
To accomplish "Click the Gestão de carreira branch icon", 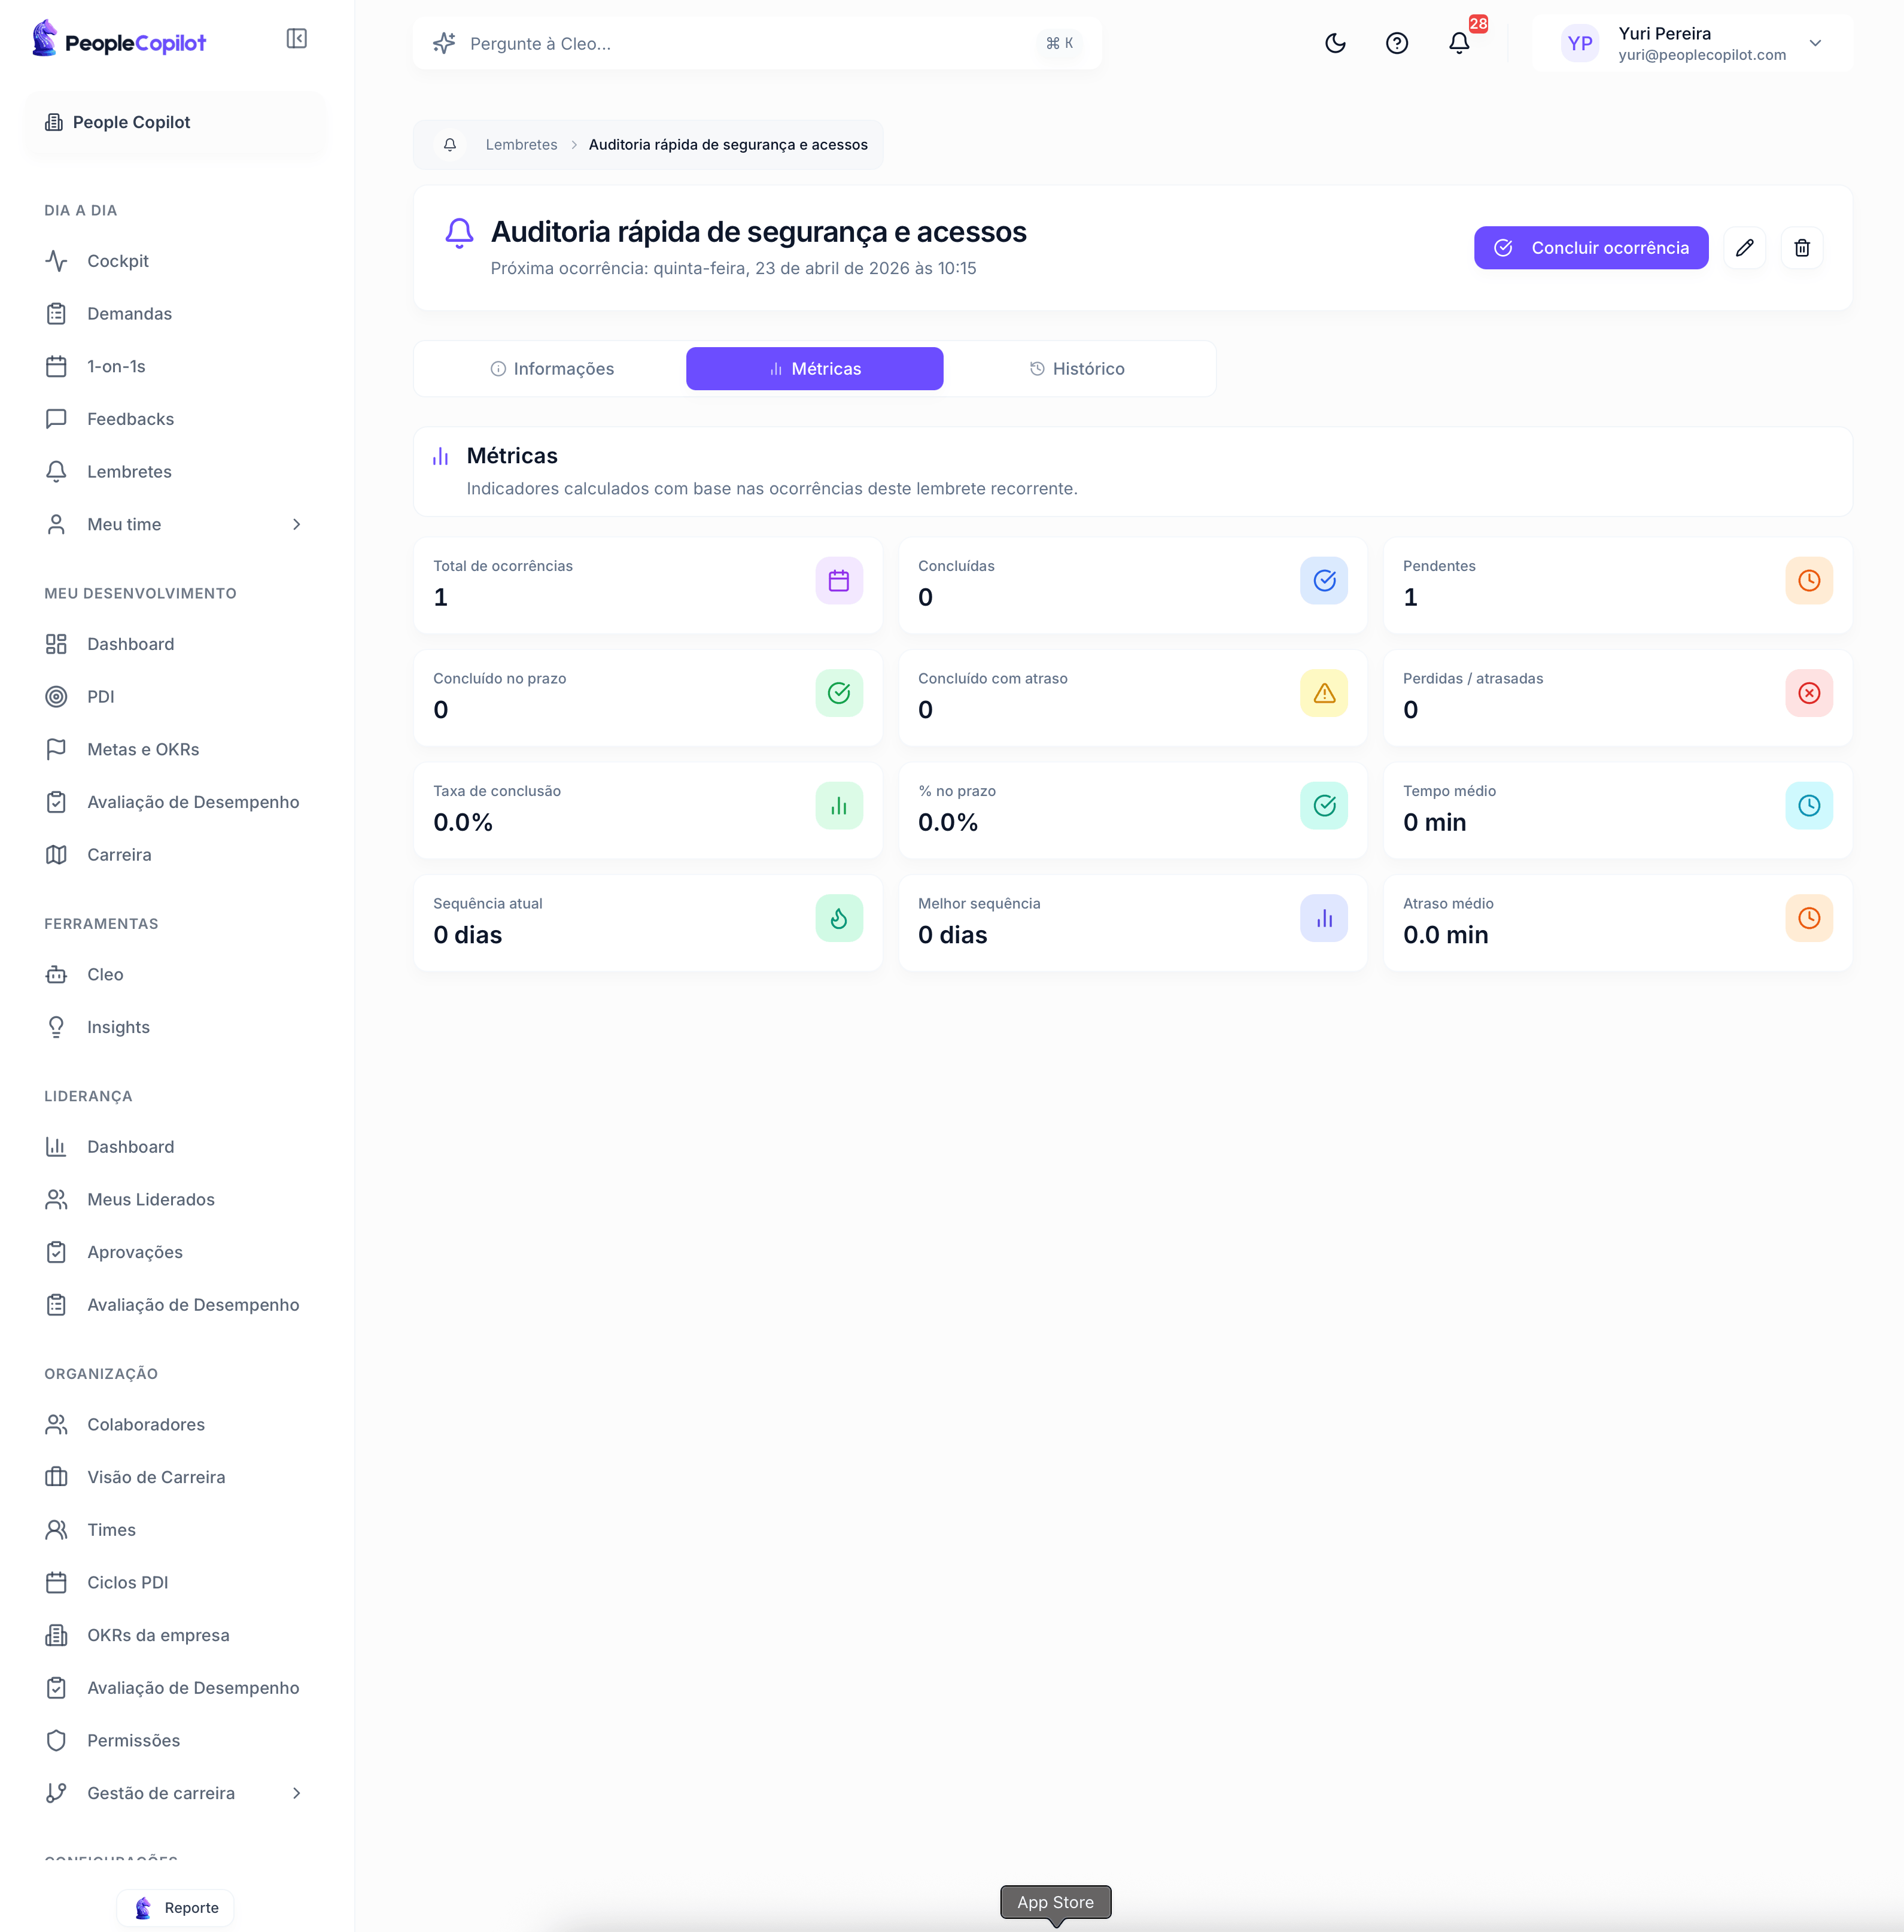I will (56, 1794).
